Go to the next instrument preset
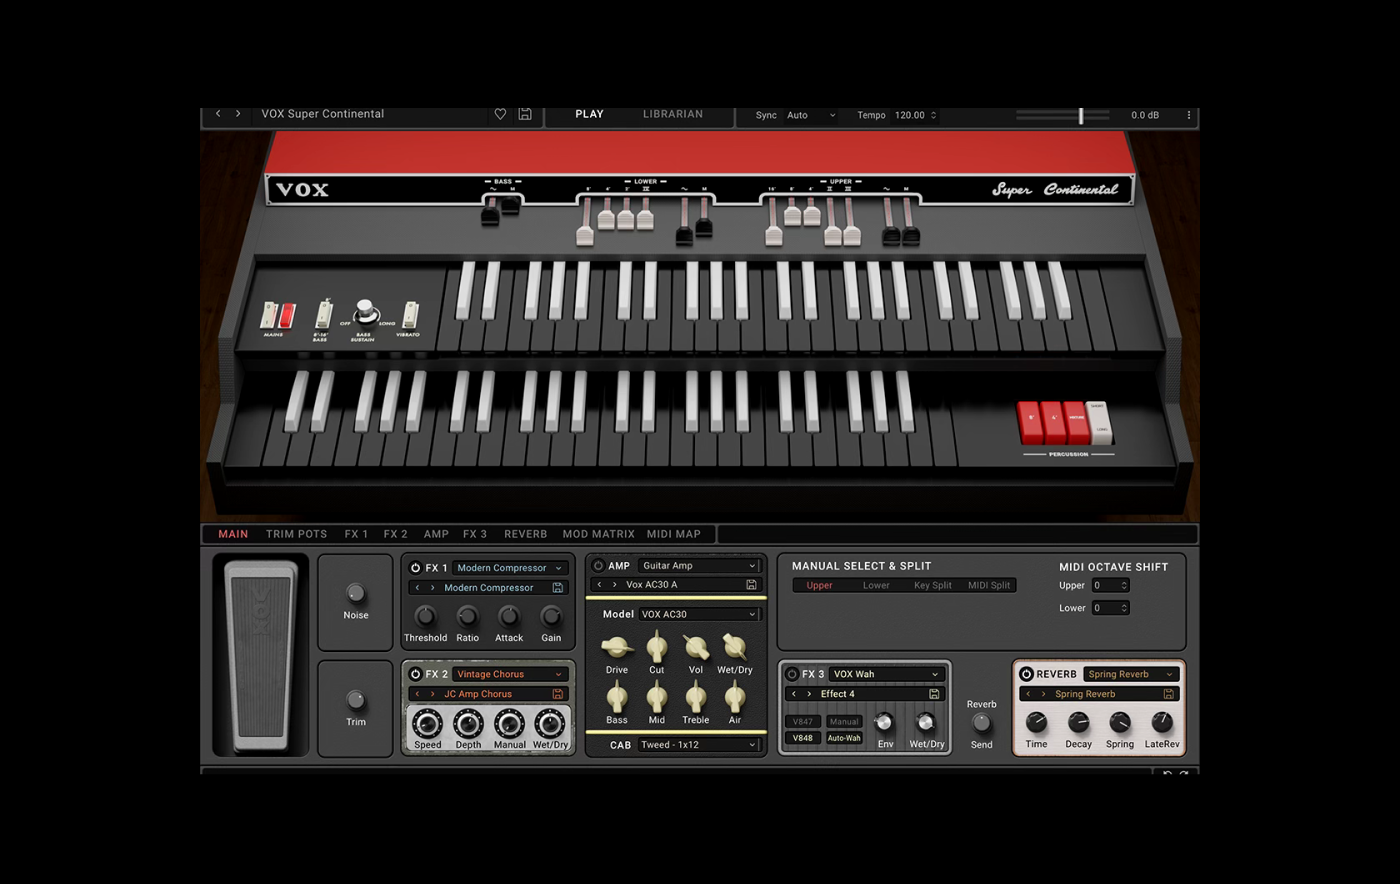The height and width of the screenshot is (884, 1400). click(238, 114)
